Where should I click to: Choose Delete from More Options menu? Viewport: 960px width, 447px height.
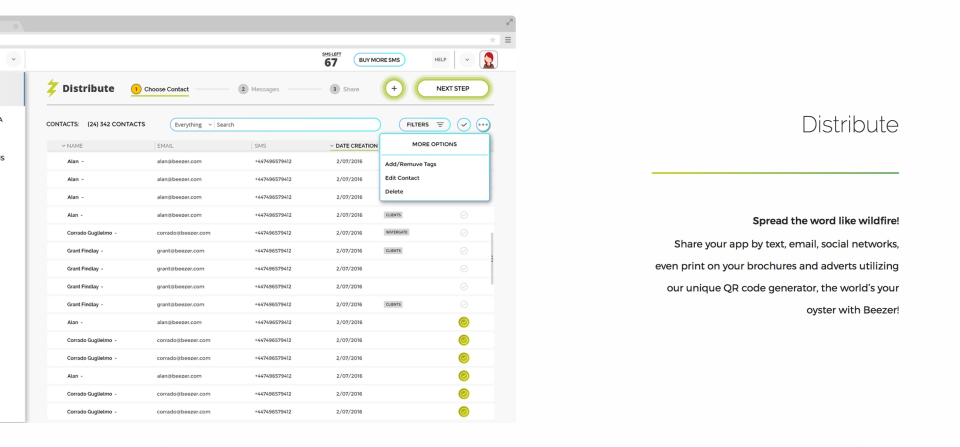click(x=394, y=192)
